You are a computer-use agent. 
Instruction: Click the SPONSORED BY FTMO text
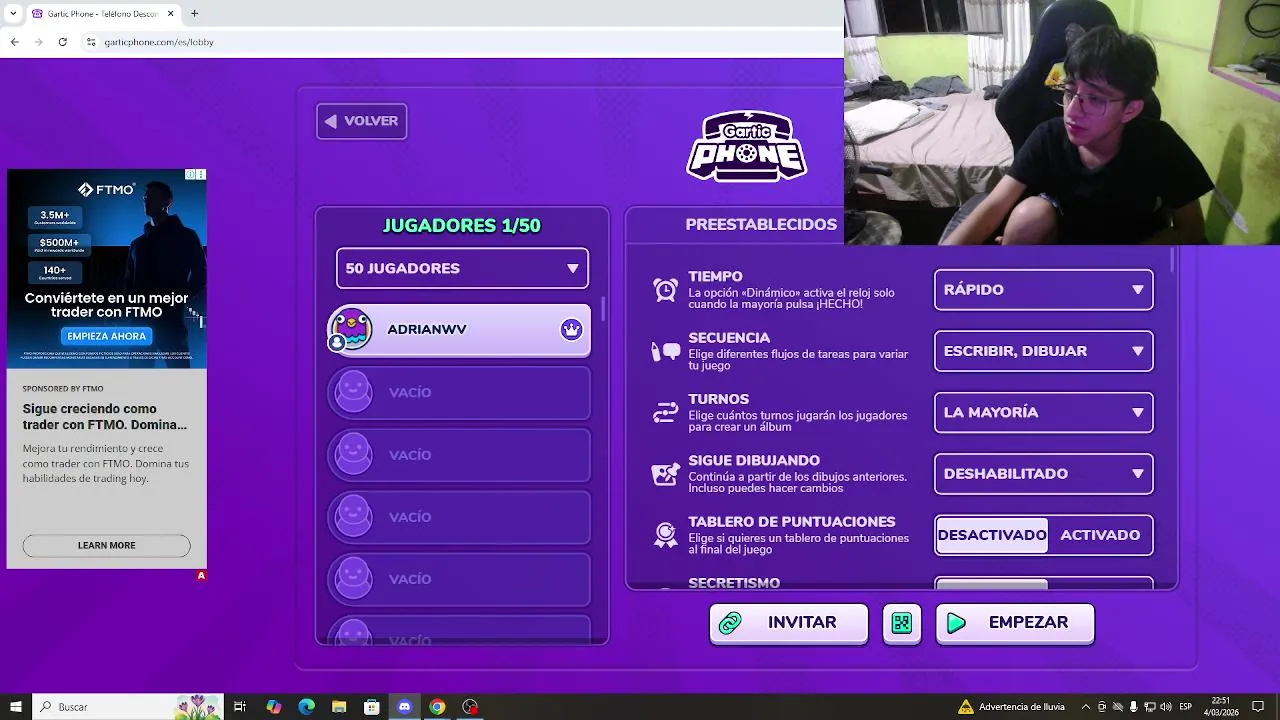tap(63, 389)
